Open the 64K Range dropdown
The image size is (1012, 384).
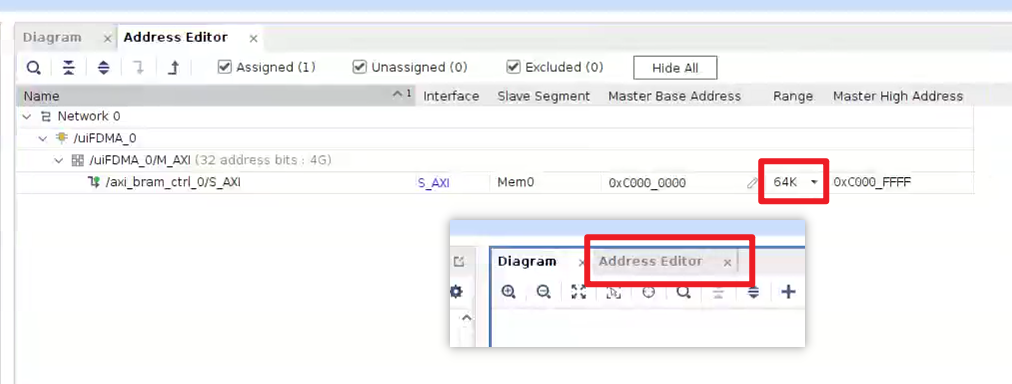tap(814, 183)
